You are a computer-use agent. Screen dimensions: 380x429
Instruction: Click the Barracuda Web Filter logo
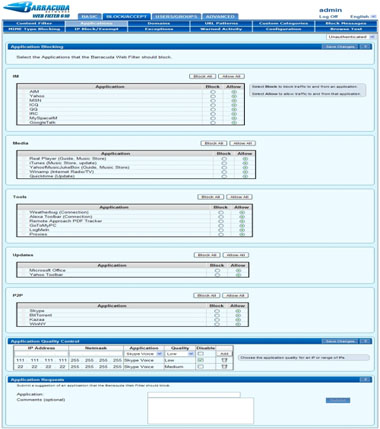click(37, 10)
